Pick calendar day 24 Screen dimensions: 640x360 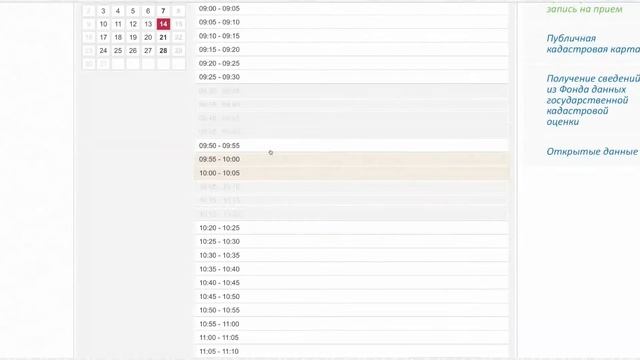pos(103,51)
